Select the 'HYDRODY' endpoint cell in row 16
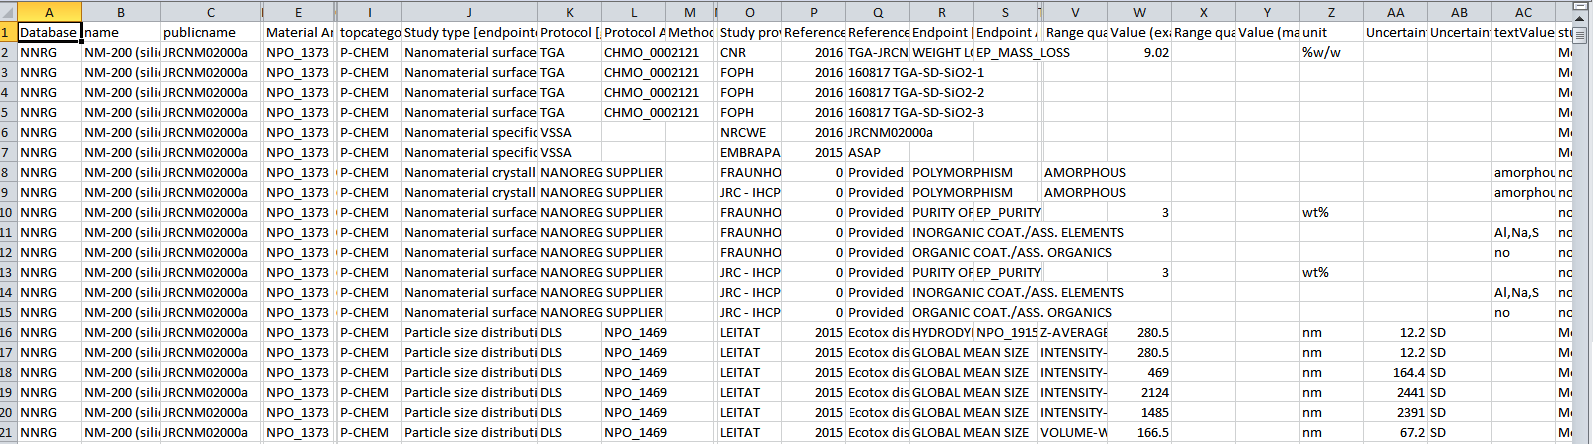The height and width of the screenshot is (444, 1593). [x=942, y=332]
